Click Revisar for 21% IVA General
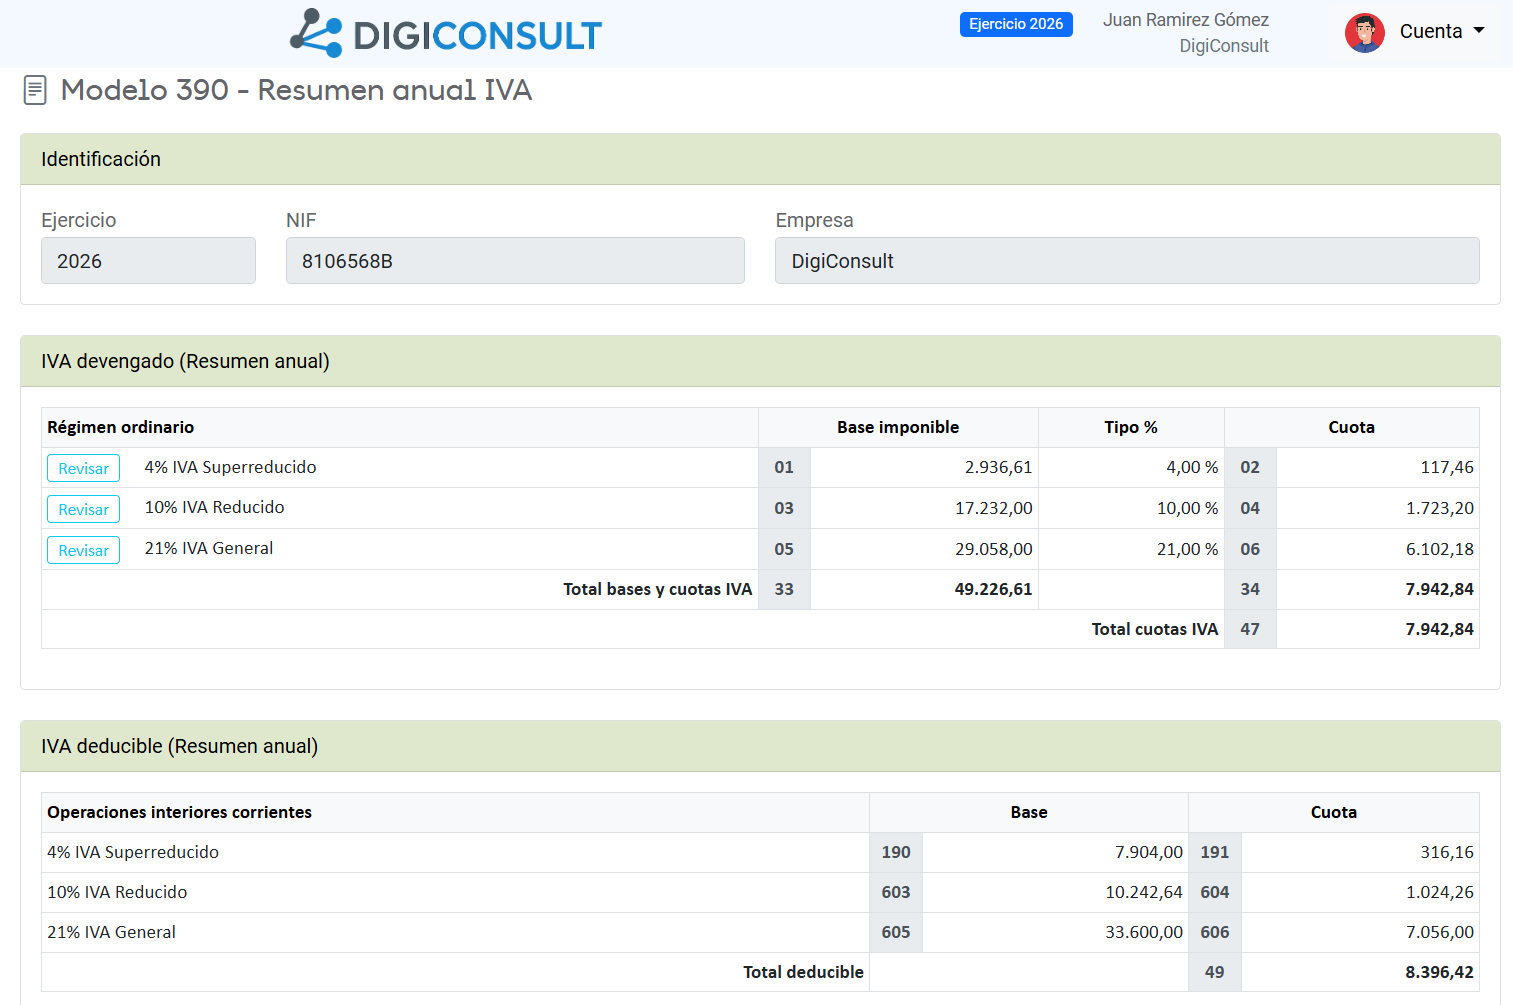1513x1005 pixels. 83,550
